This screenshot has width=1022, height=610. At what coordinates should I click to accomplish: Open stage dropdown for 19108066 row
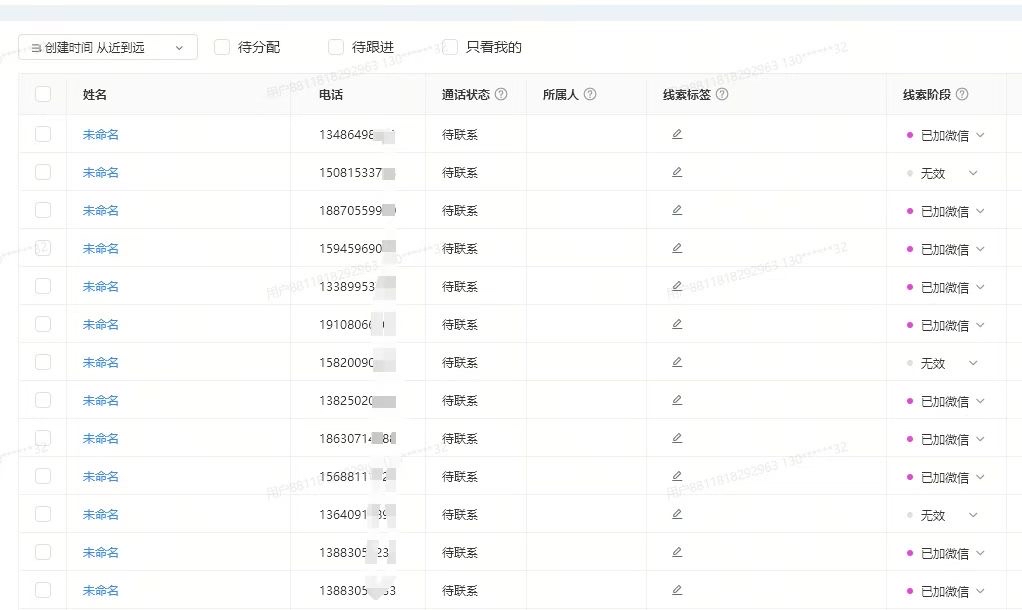click(946, 325)
